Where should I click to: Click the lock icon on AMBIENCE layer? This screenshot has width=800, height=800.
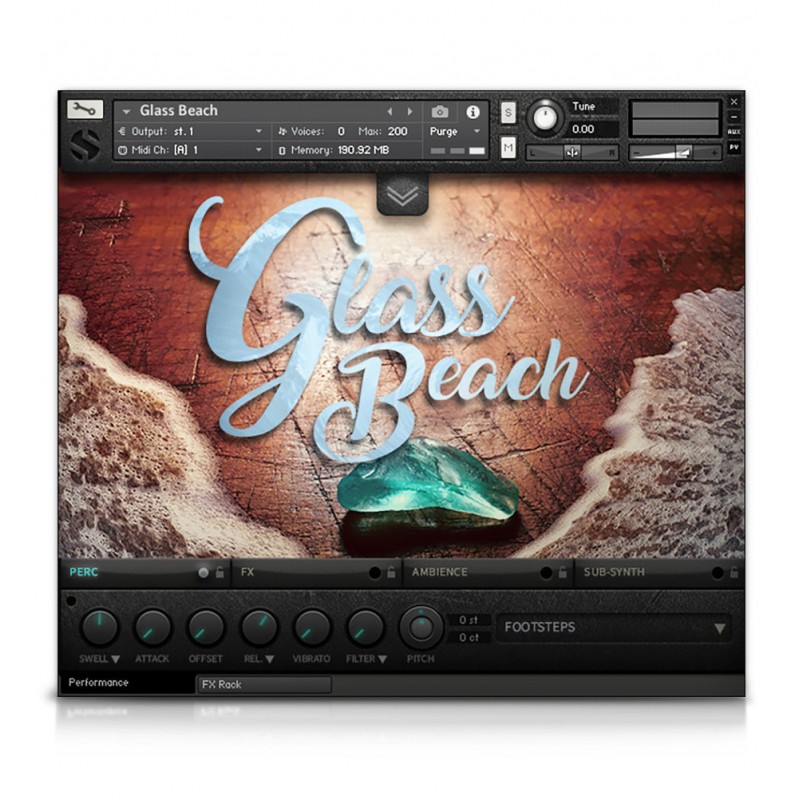tap(562, 573)
